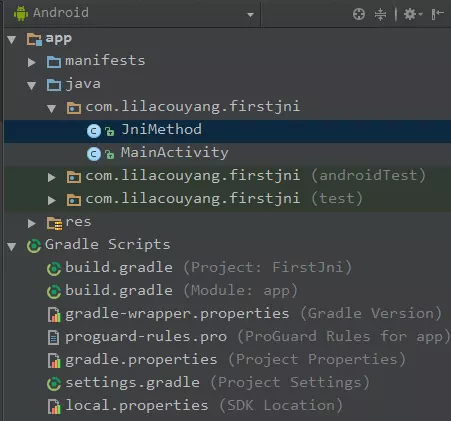Collapse the java folder
The image size is (451, 421).
pyautogui.click(x=32, y=86)
